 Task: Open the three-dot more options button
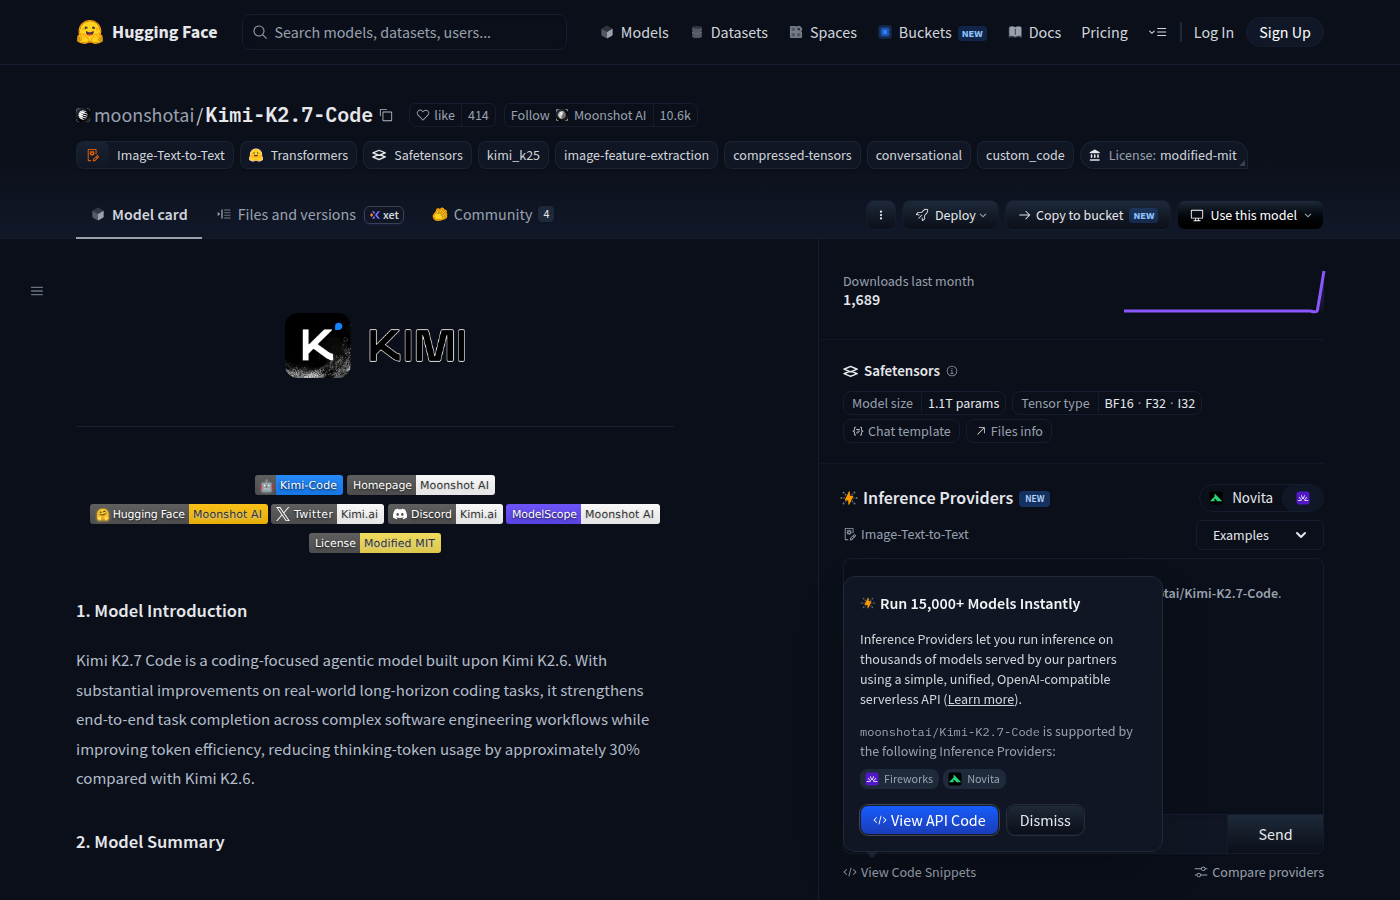[x=881, y=215]
